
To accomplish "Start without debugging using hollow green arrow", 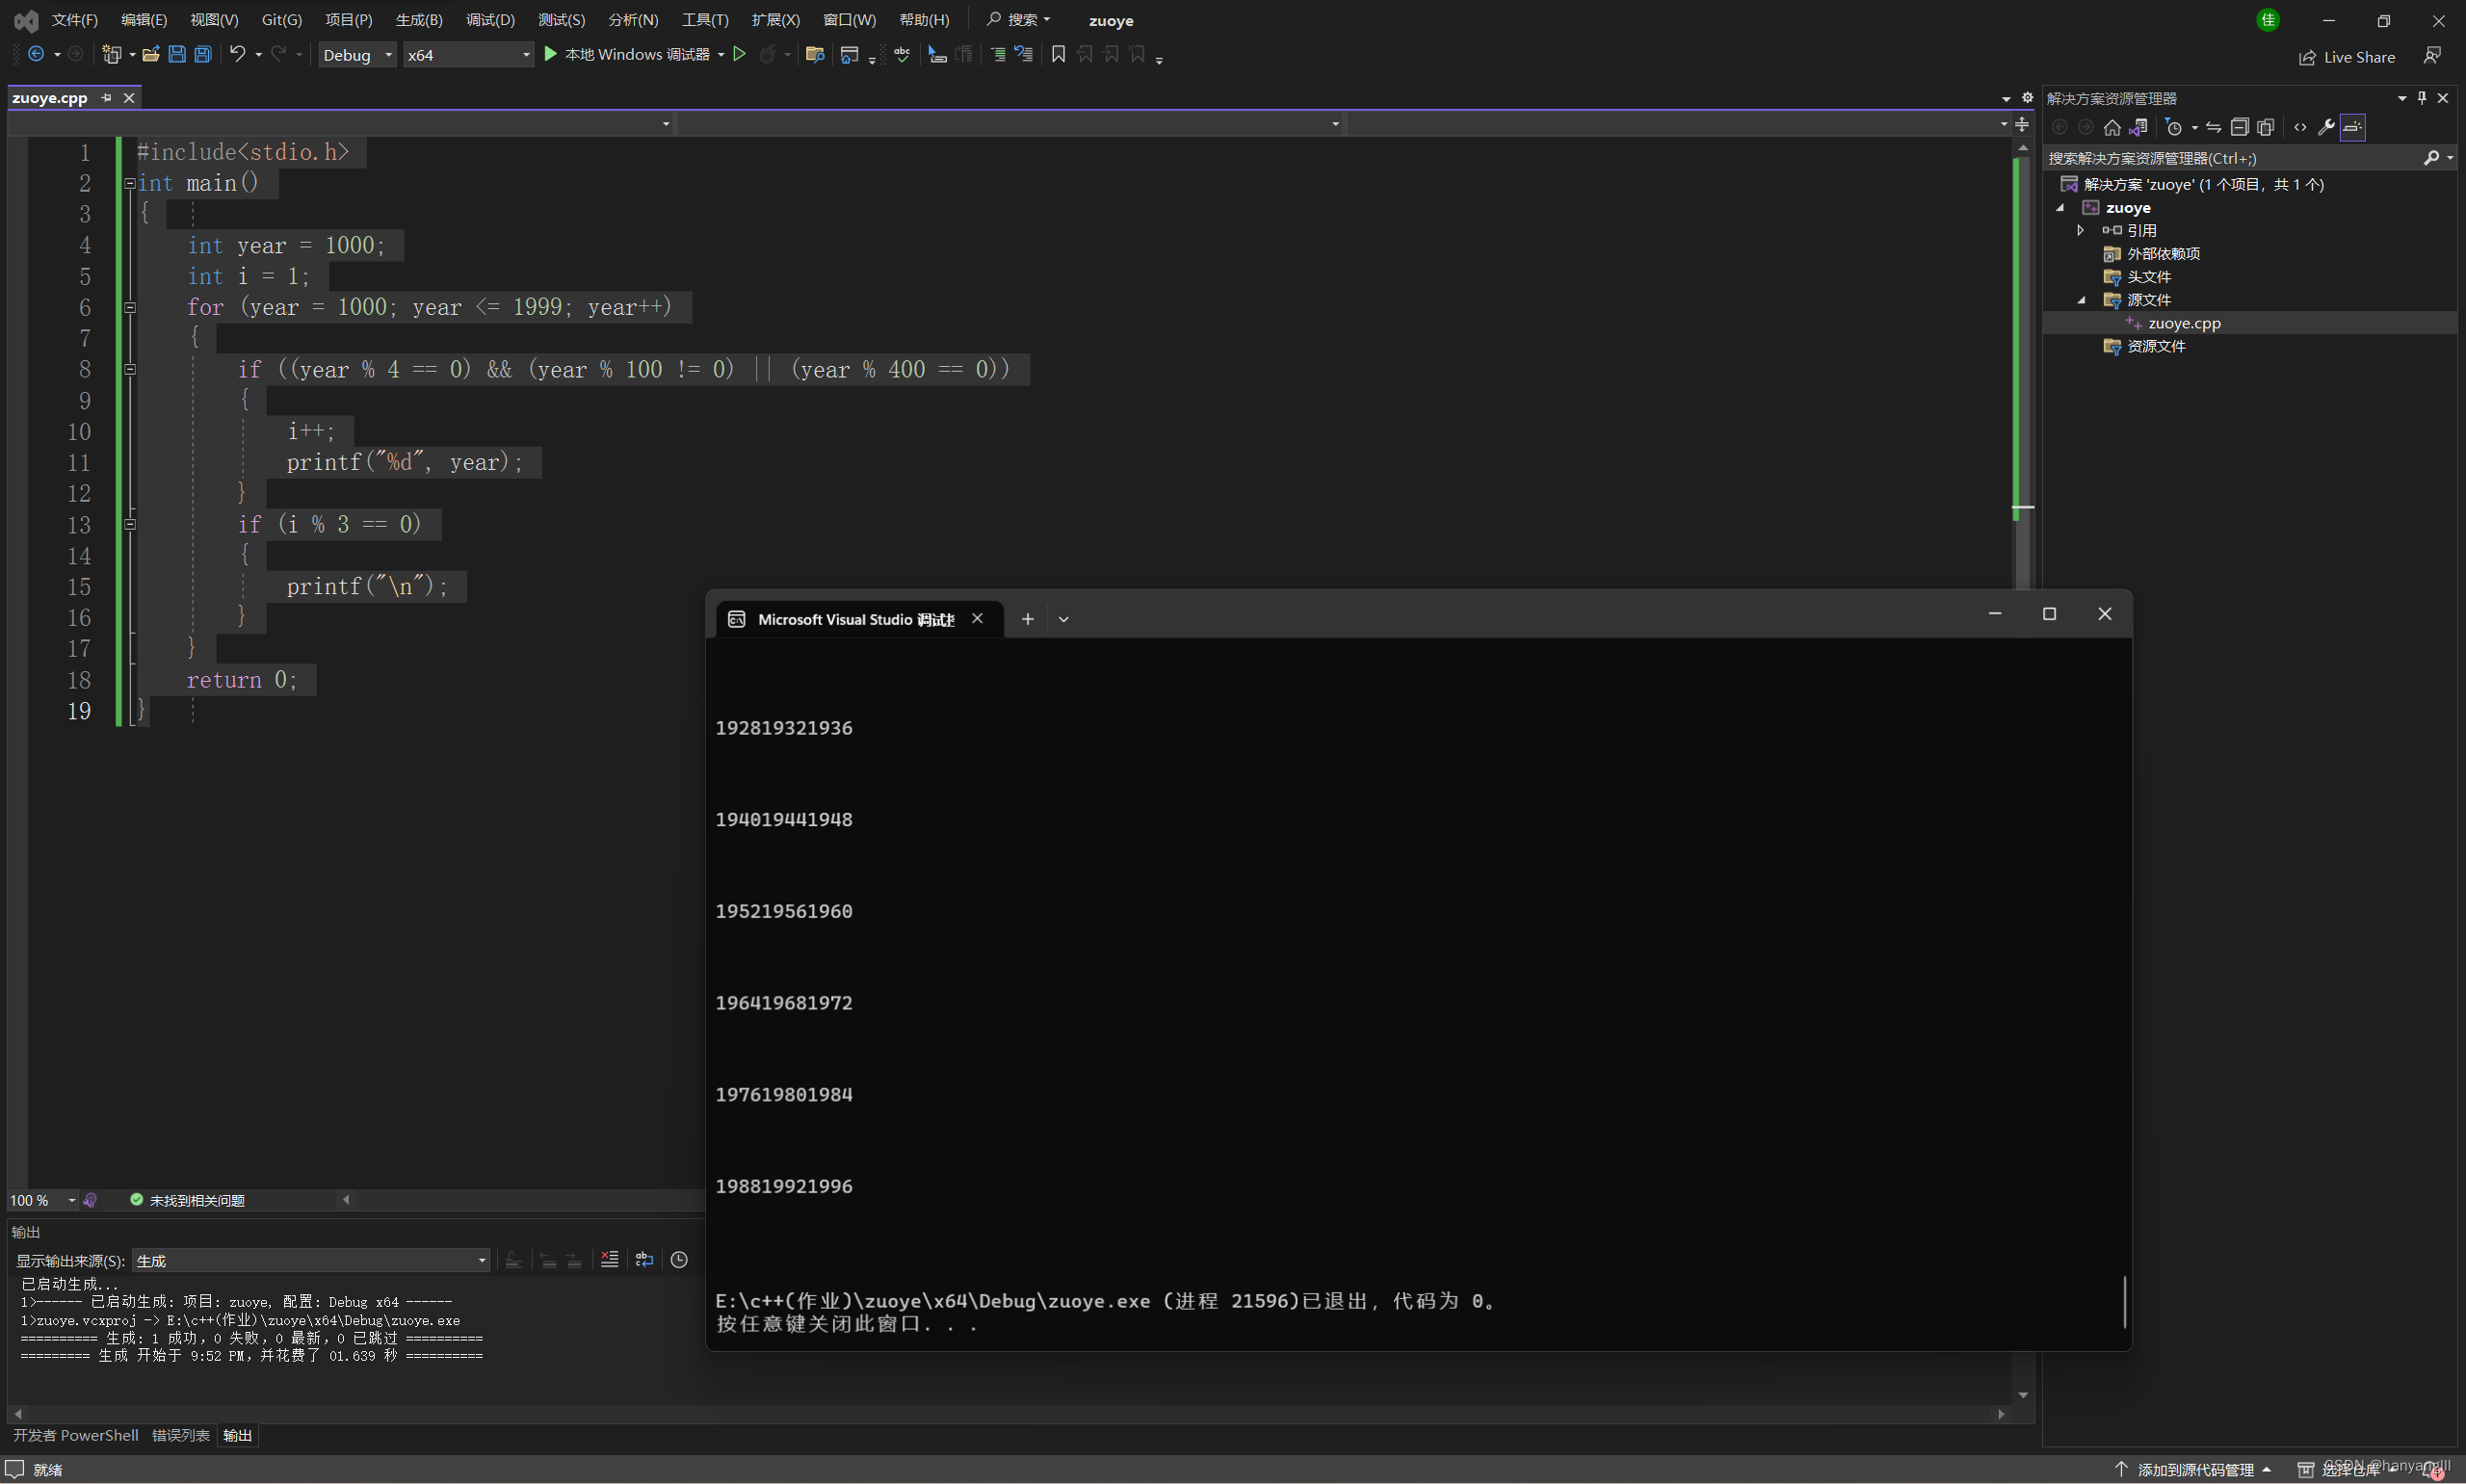I will pos(740,54).
